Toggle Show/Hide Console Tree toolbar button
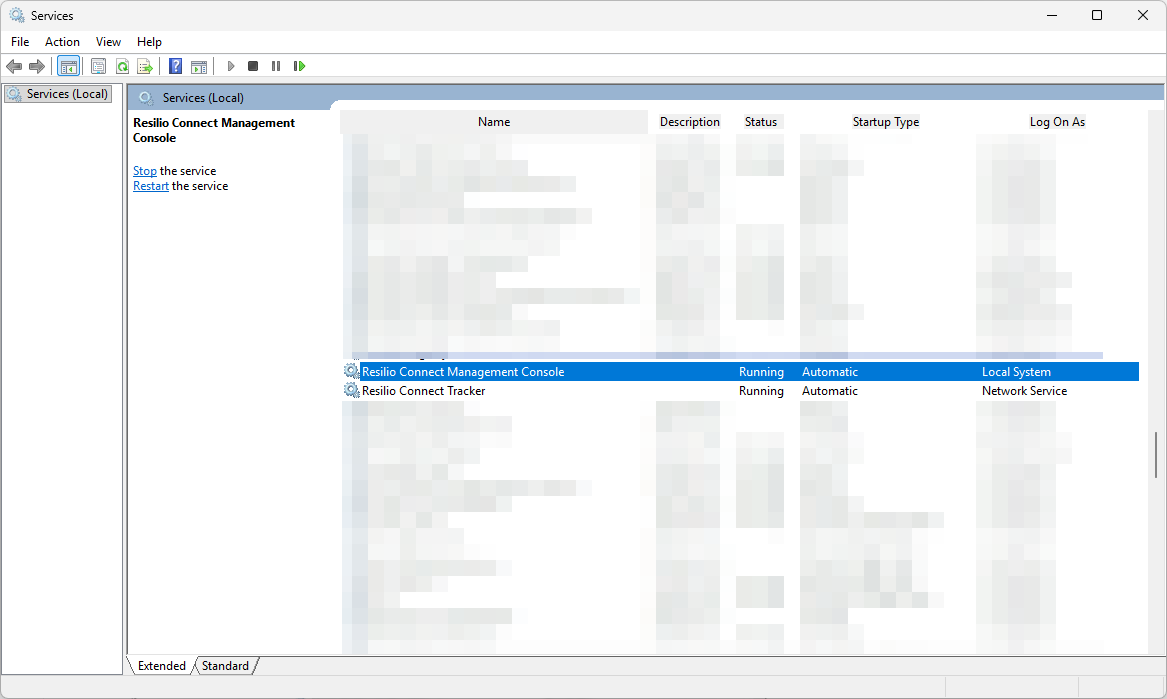The height and width of the screenshot is (699, 1167). [x=69, y=66]
